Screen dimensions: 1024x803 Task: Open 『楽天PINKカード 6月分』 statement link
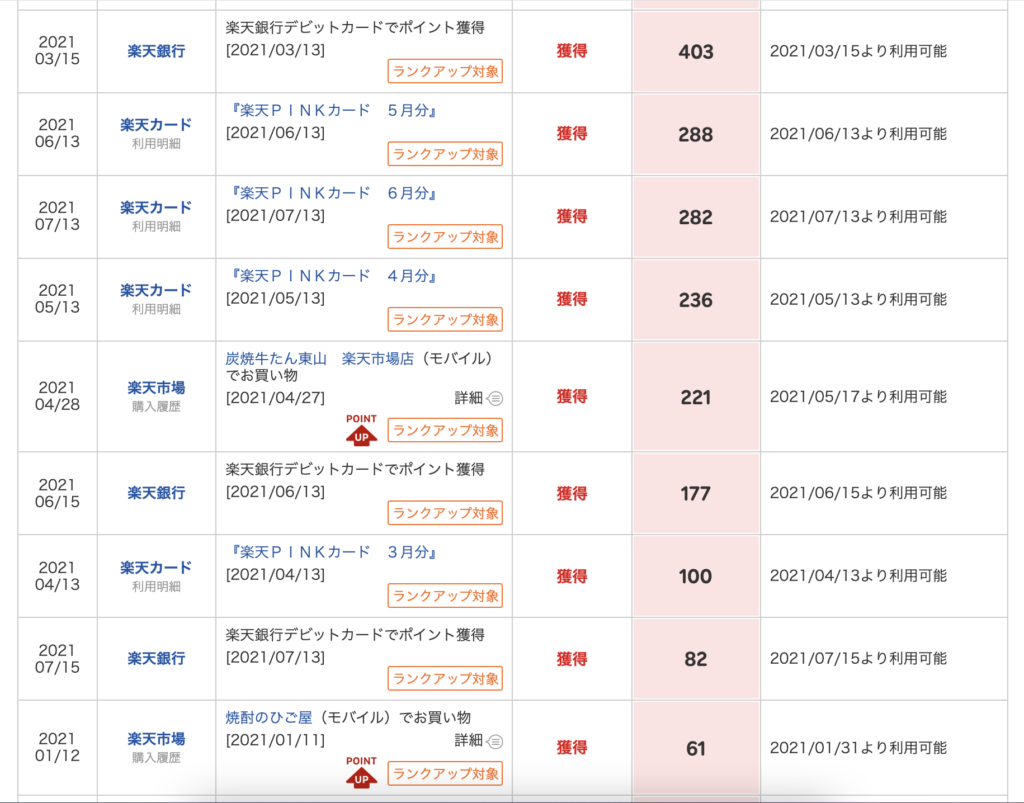tap(333, 193)
